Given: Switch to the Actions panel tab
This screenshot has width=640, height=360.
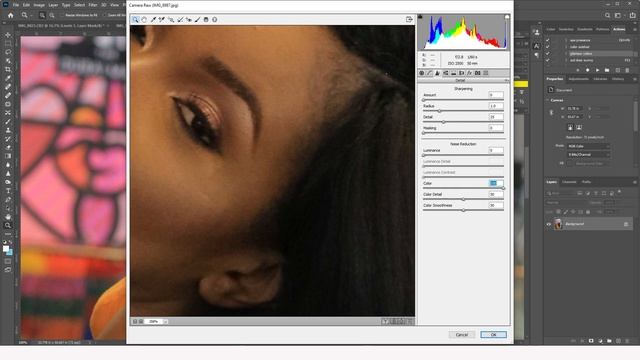Looking at the screenshot, I should point(619,29).
